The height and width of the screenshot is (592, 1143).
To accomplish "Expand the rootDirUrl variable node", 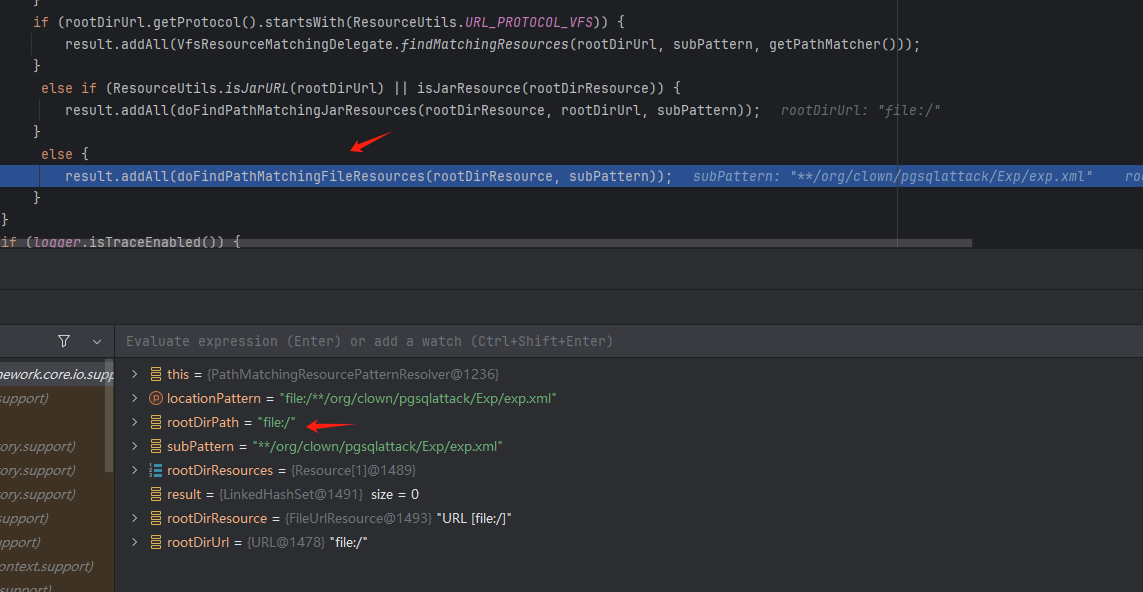I will point(134,542).
